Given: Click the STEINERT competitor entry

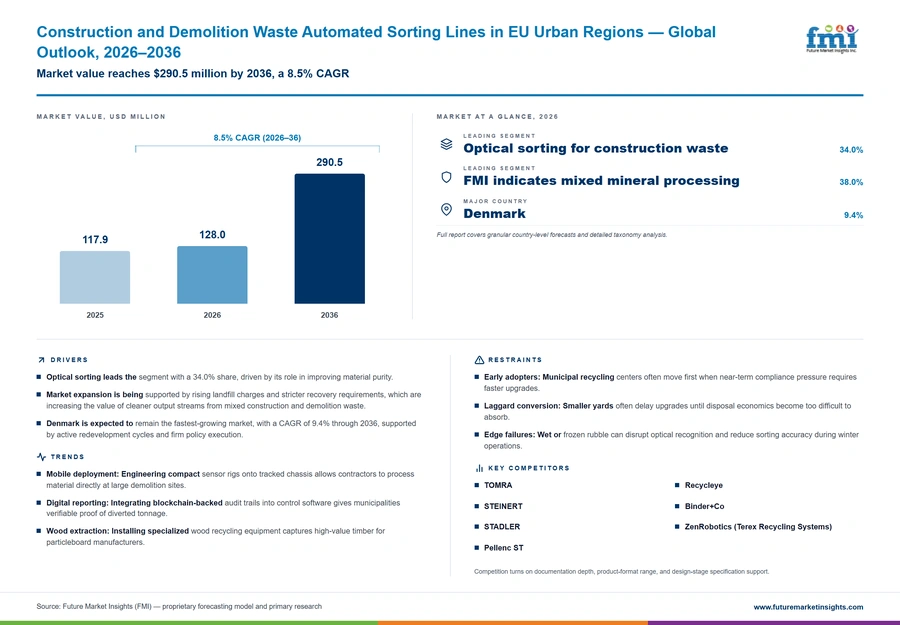Looking at the screenshot, I should coord(503,506).
